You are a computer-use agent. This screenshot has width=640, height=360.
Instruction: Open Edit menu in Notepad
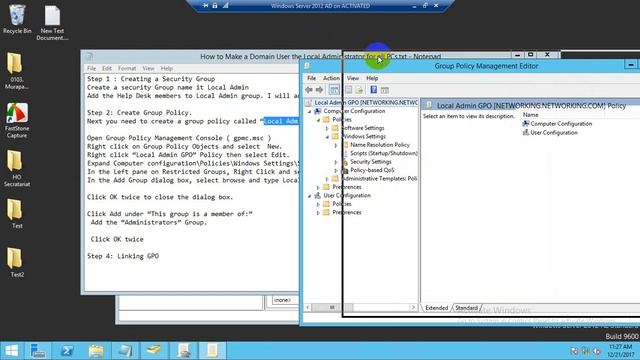coord(107,68)
